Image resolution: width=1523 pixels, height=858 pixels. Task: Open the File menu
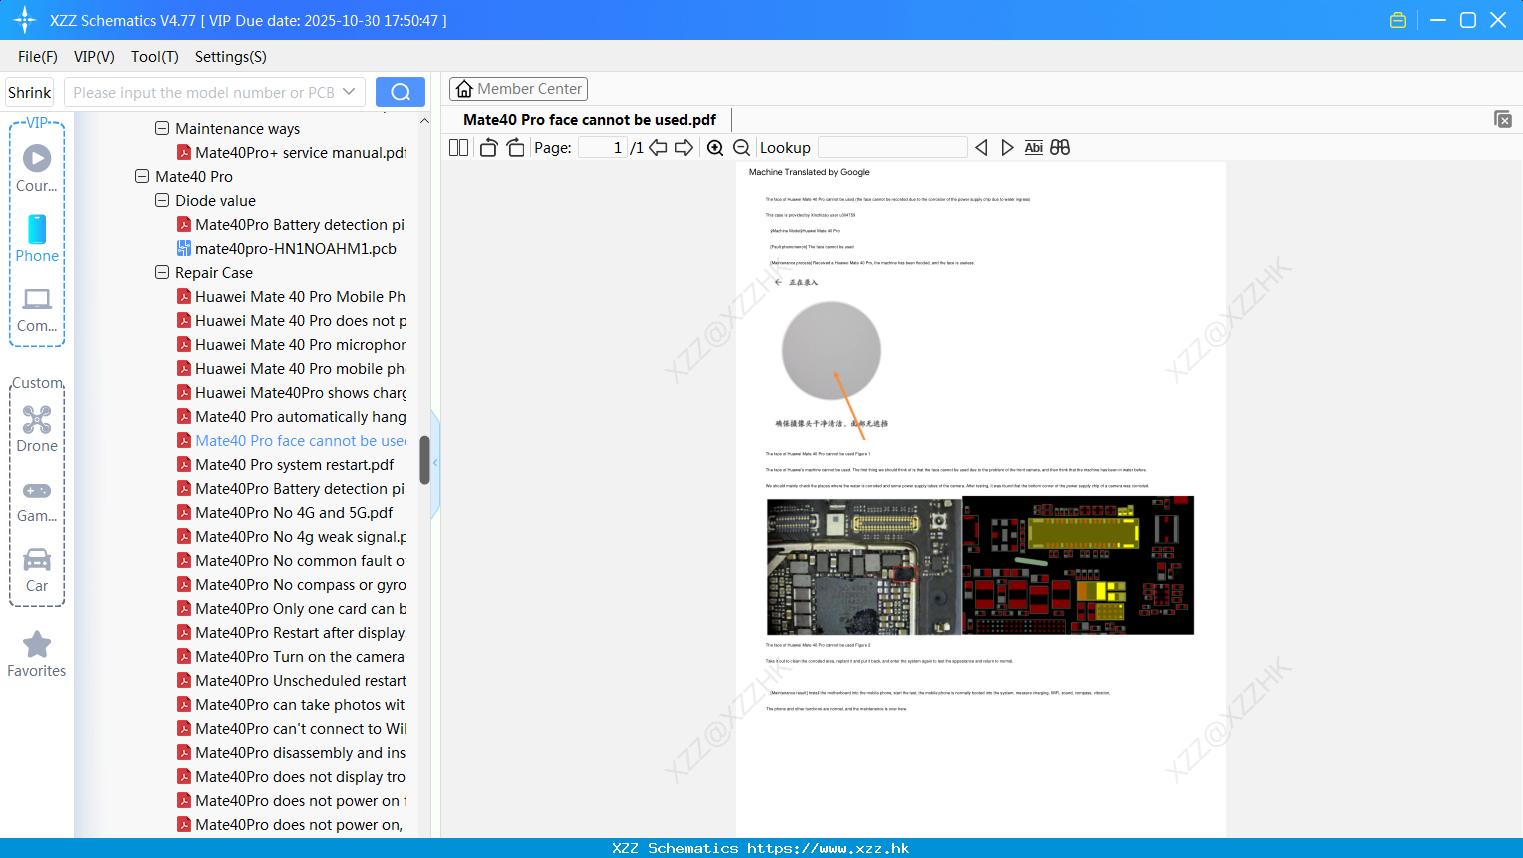click(38, 56)
